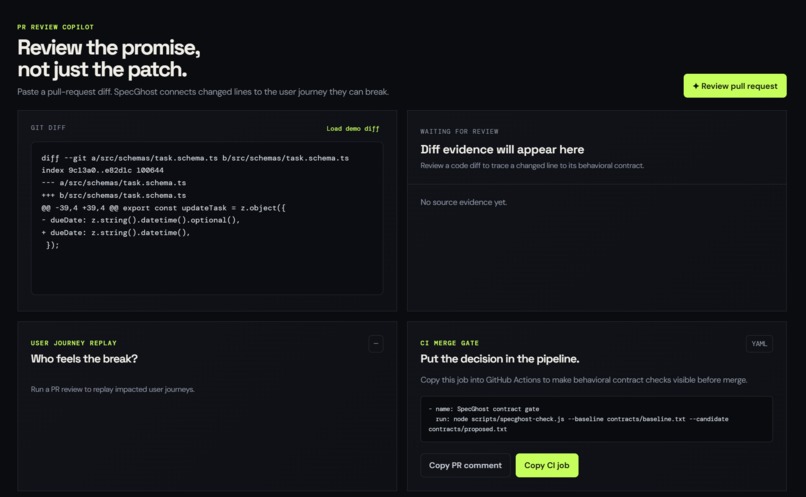Click the added dueDate datetime line
This screenshot has height=497, width=806.
(116, 232)
